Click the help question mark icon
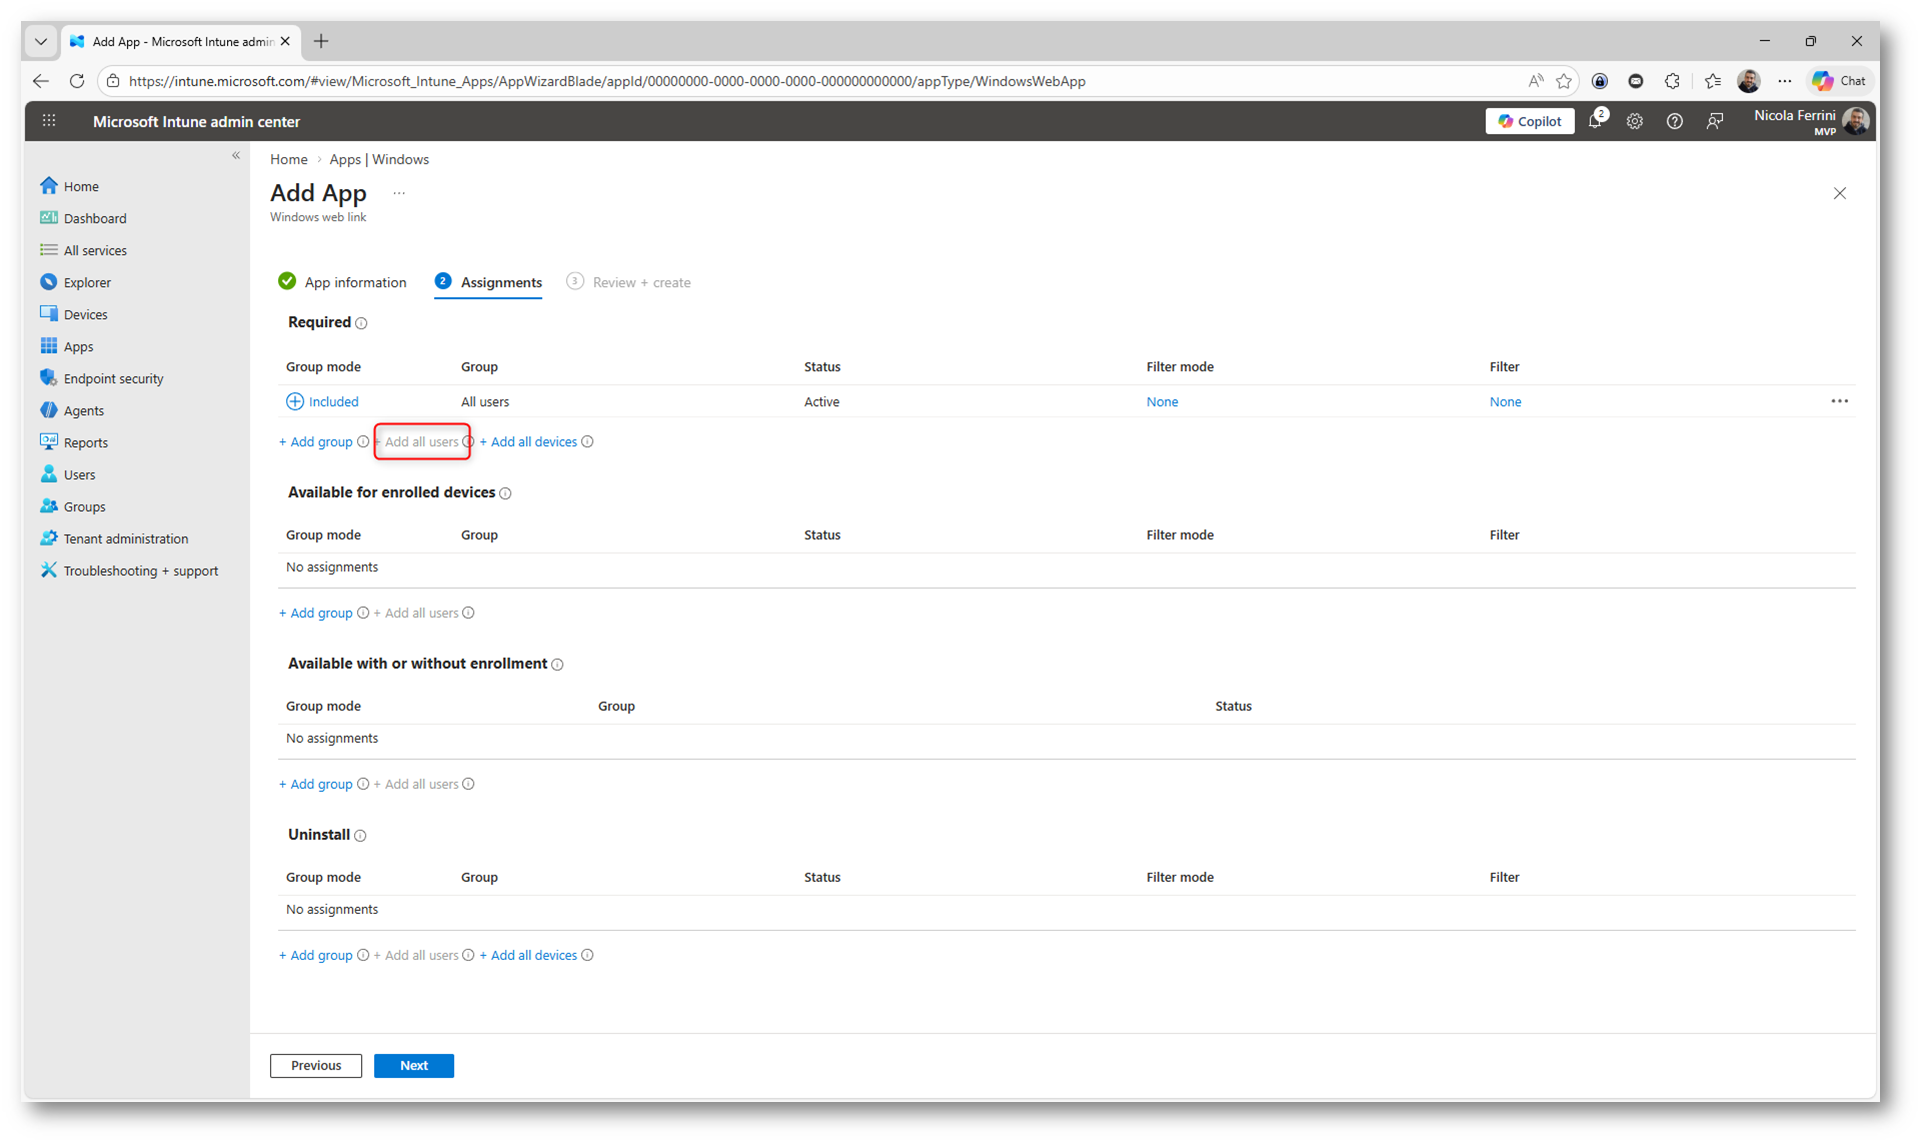 click(1674, 121)
